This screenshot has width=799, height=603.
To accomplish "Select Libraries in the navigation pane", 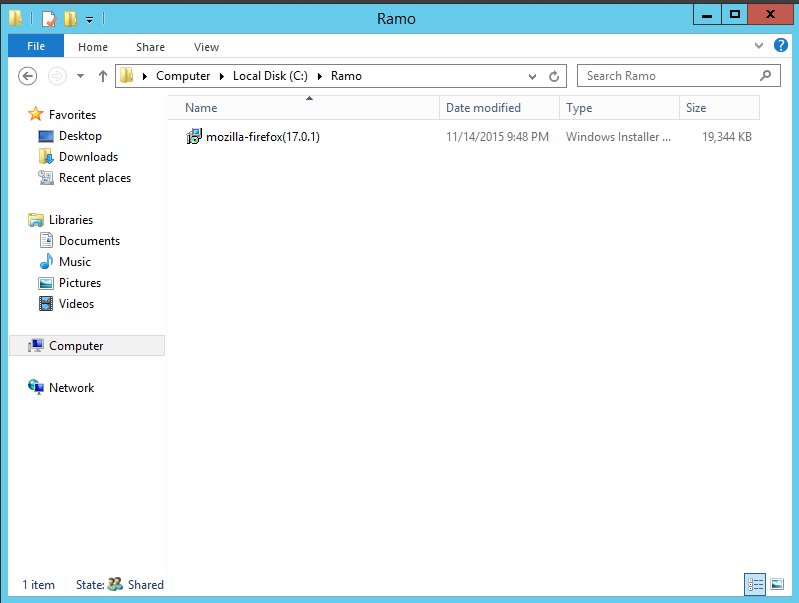I will tap(71, 220).
